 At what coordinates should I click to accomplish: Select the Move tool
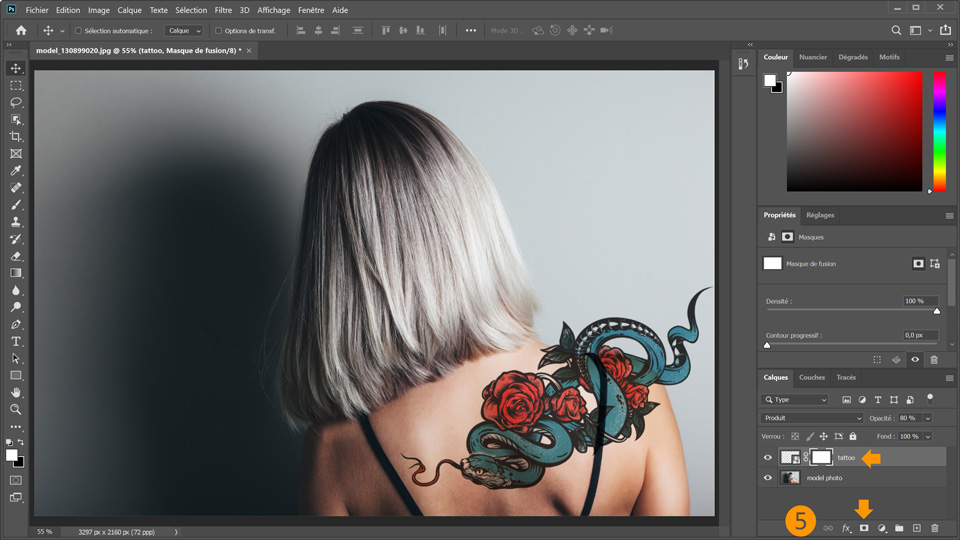[16, 68]
